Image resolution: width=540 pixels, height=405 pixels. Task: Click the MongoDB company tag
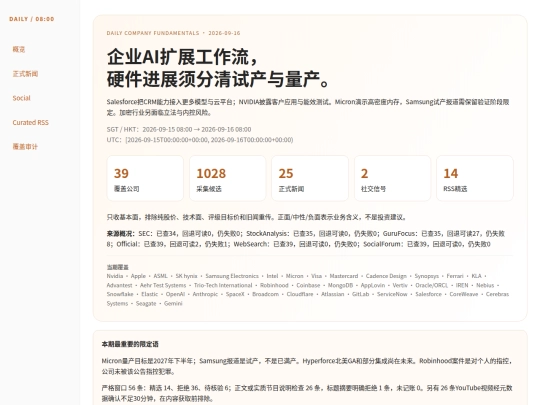340,285
